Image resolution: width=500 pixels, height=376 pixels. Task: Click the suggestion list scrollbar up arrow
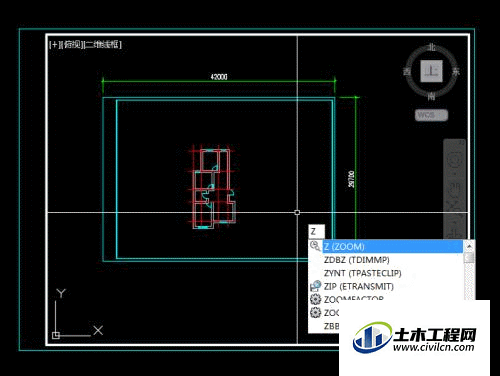pos(469,246)
